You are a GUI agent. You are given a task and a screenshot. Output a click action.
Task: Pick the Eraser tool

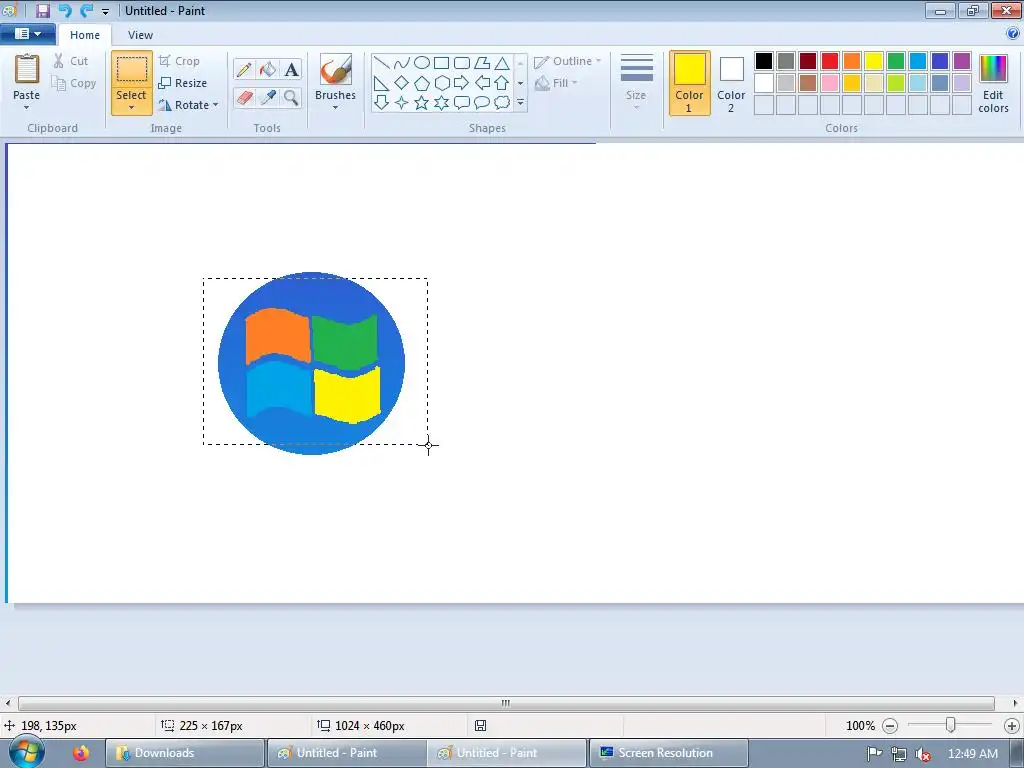[x=244, y=97]
